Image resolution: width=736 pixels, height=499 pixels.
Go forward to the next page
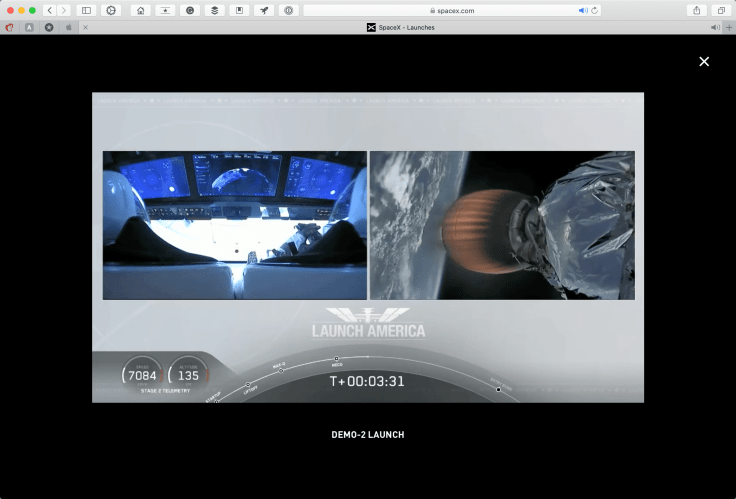click(x=63, y=10)
